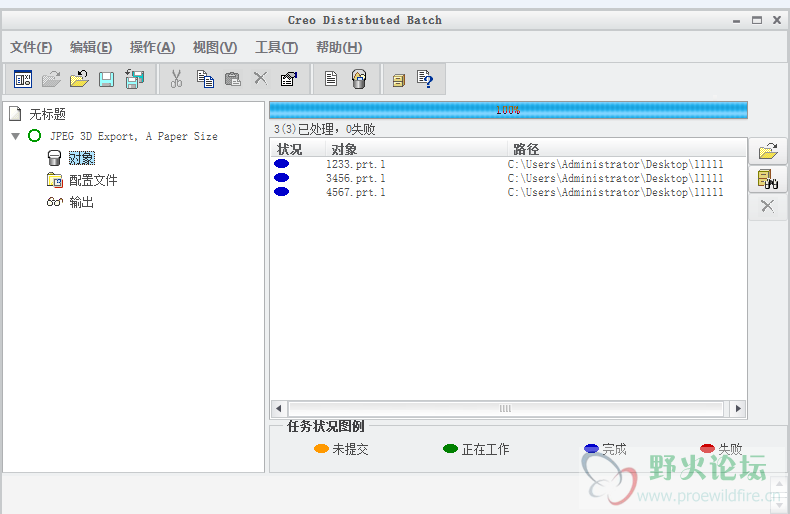Click the horizontal scrollbar left arrow
This screenshot has width=790, height=514.
pyautogui.click(x=279, y=408)
